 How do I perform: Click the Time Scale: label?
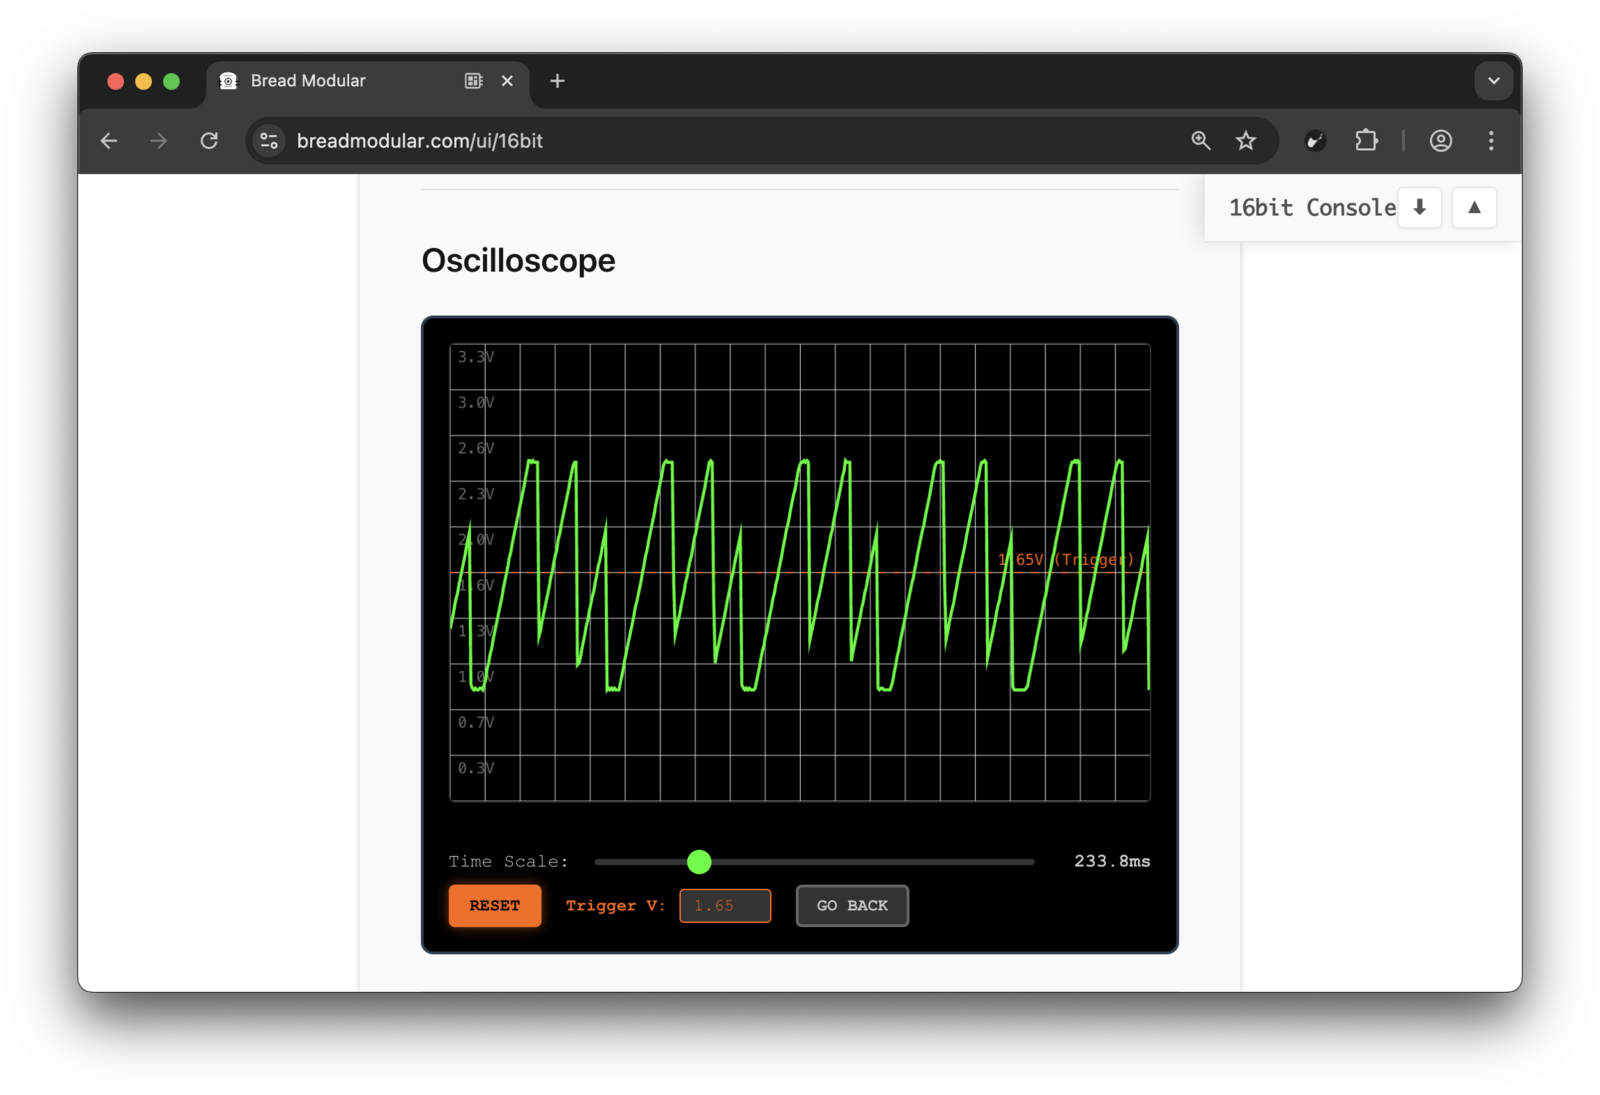click(508, 861)
